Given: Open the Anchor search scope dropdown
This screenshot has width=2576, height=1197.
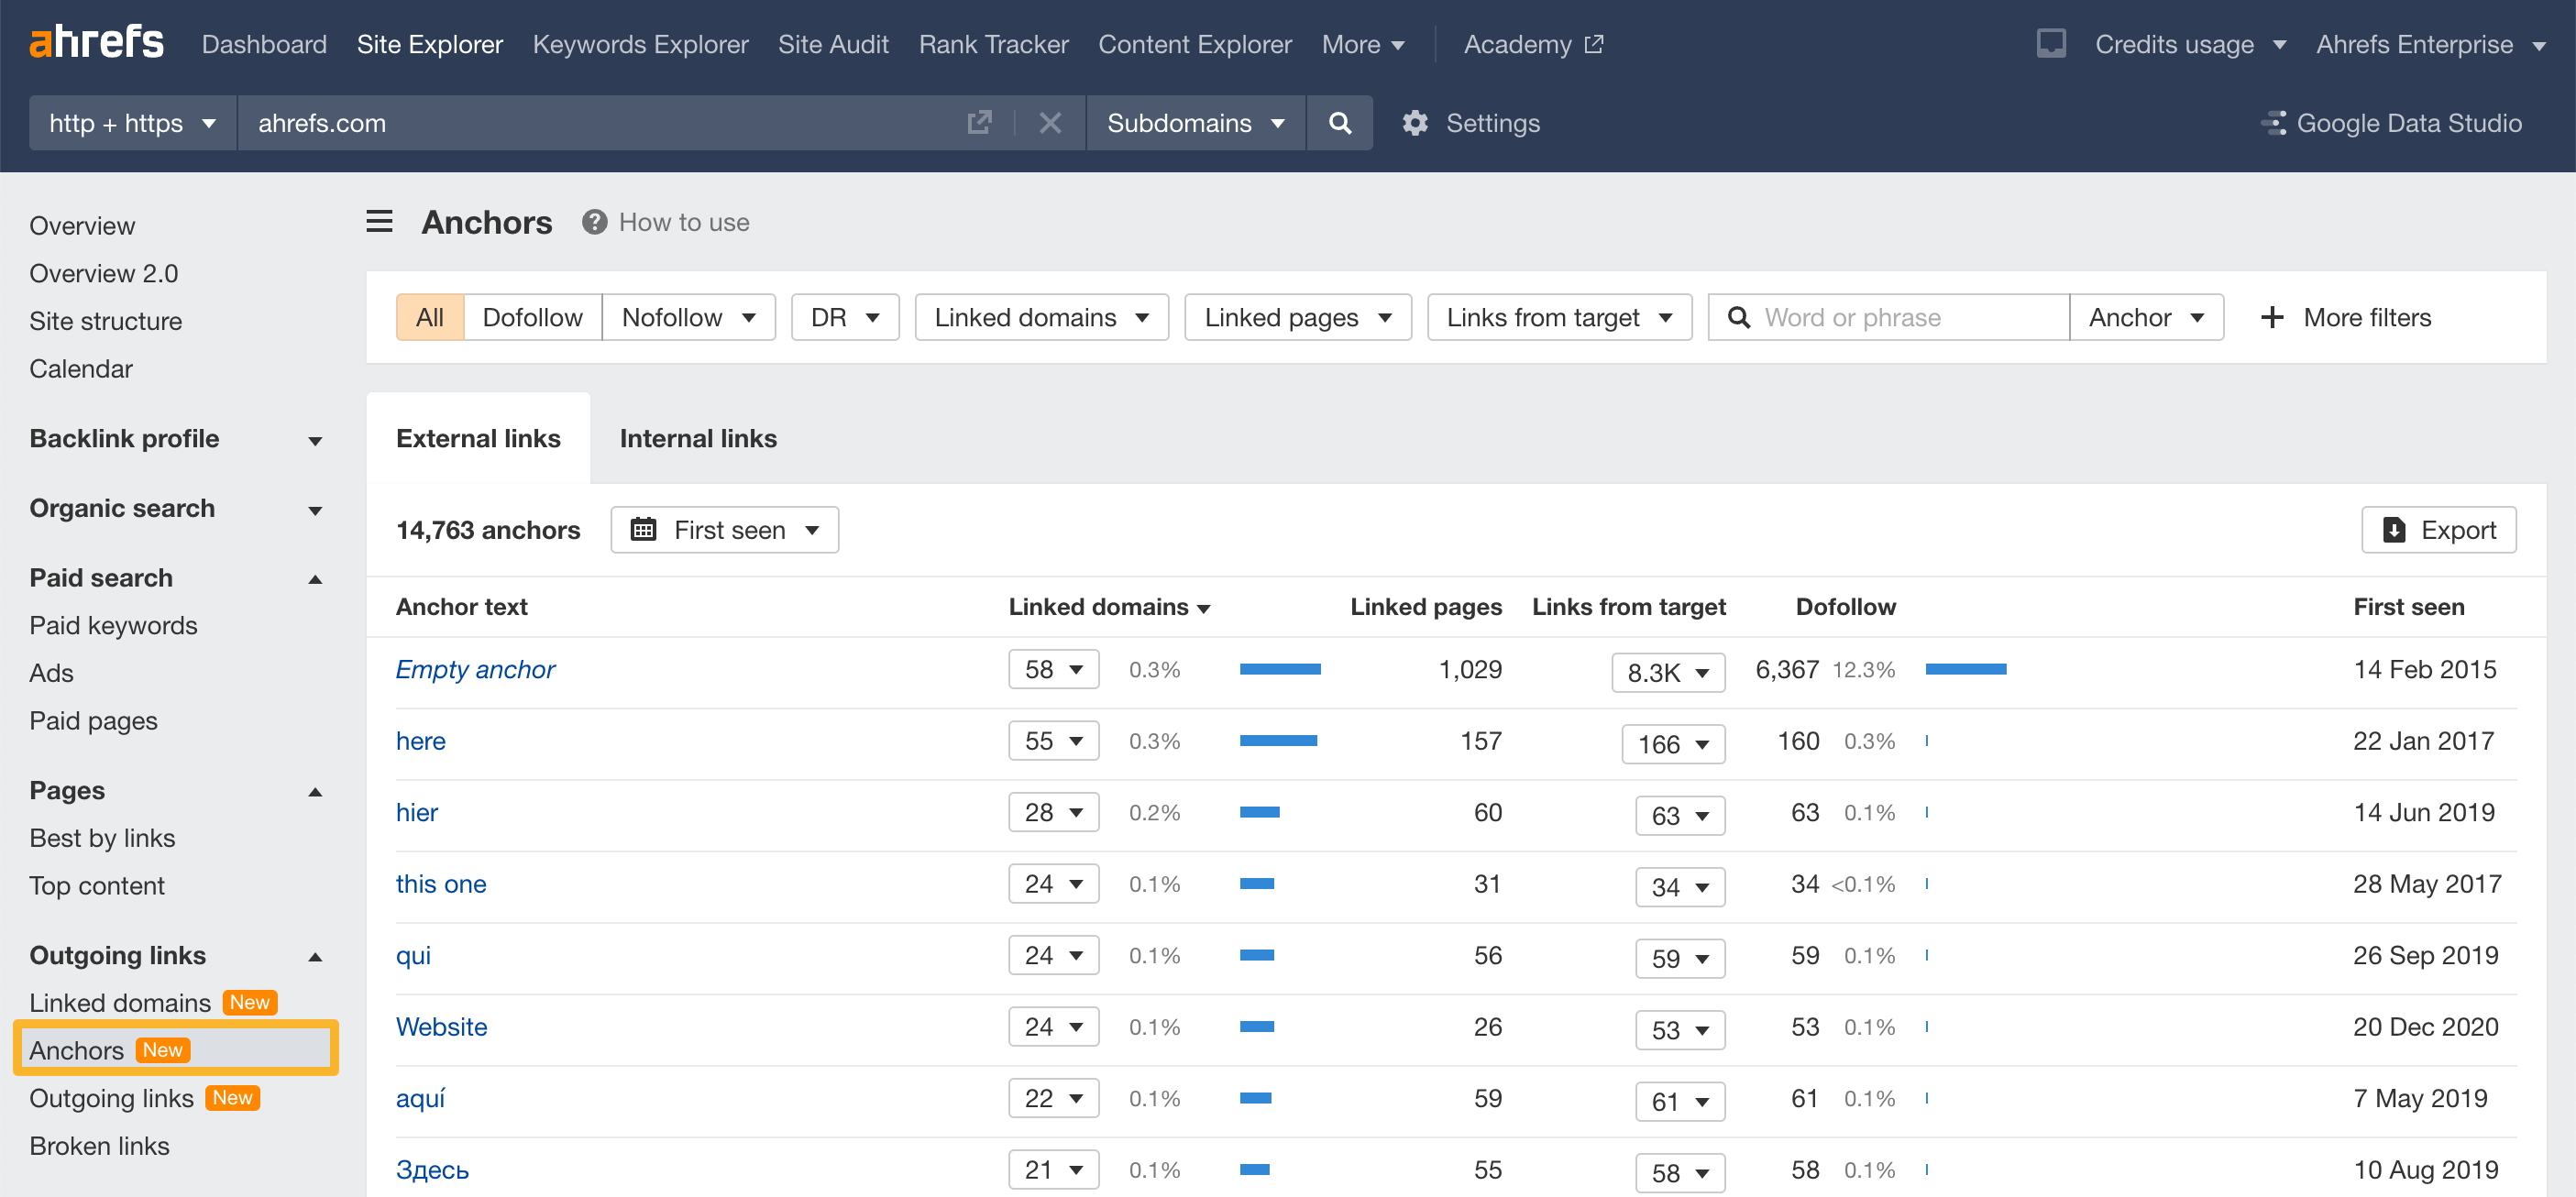Looking at the screenshot, I should (x=2146, y=317).
